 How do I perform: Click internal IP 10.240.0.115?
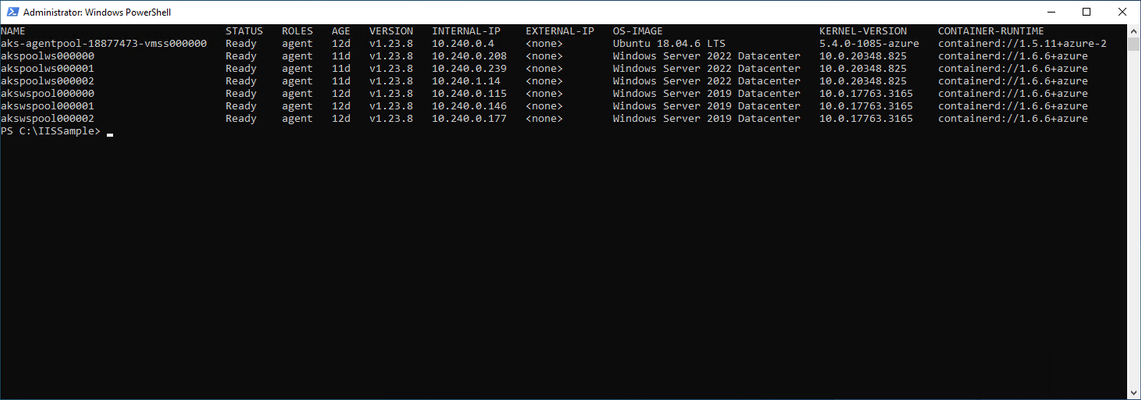469,93
